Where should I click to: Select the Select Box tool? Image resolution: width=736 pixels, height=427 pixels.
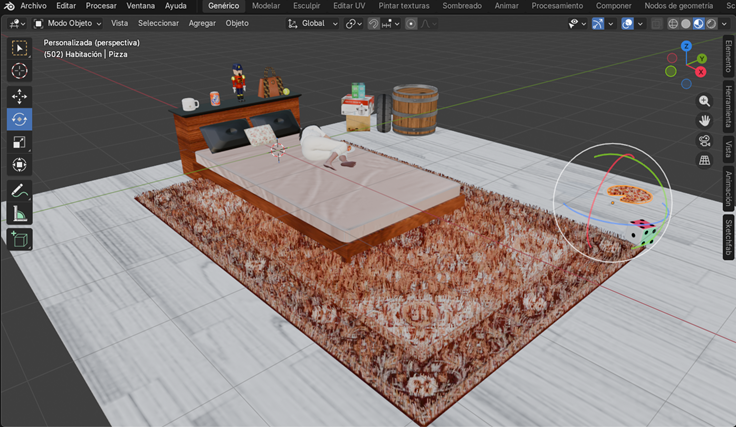tap(19, 48)
